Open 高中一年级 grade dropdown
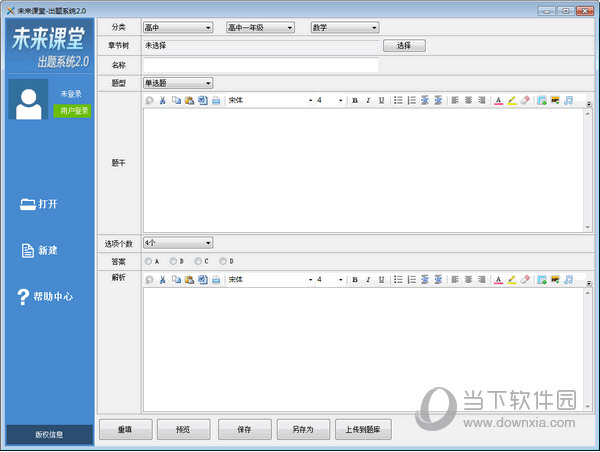 pyautogui.click(x=260, y=28)
